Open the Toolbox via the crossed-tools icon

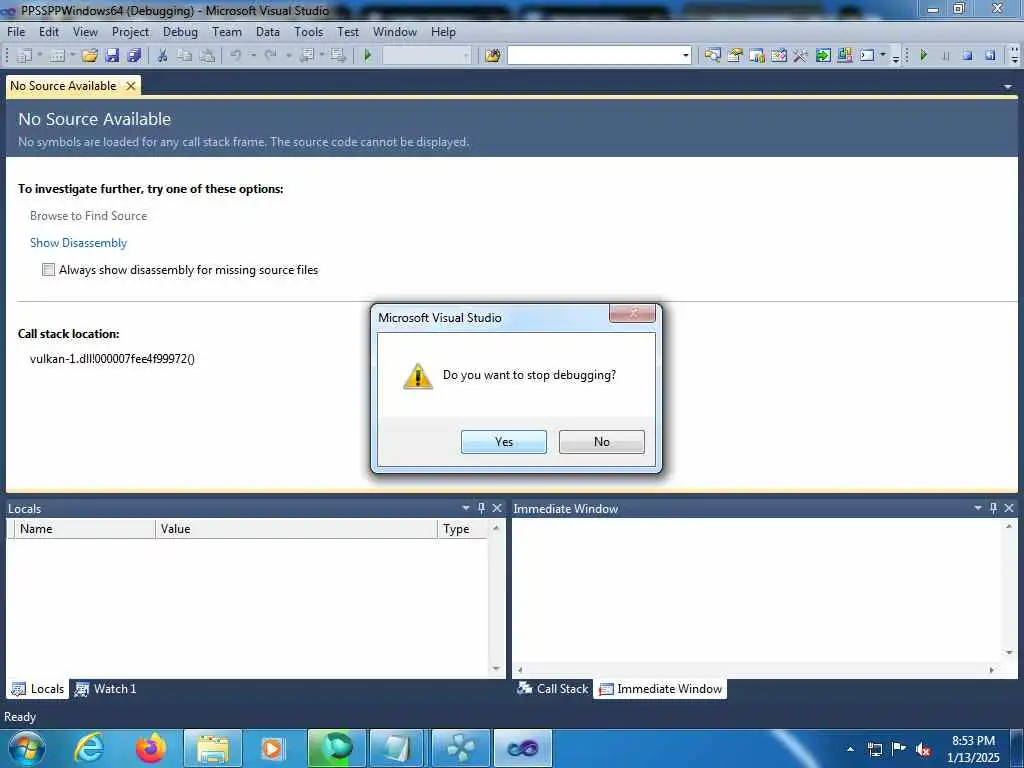pos(801,56)
